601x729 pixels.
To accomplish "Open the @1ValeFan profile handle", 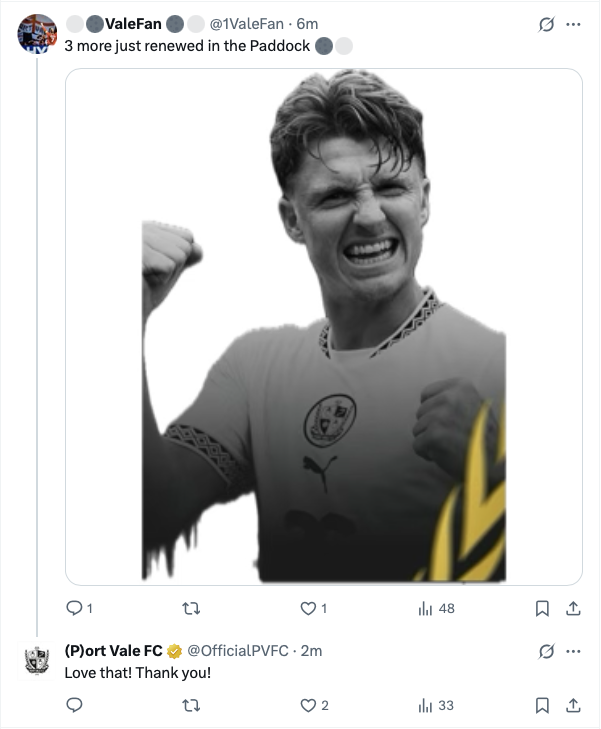I will click(246, 24).
